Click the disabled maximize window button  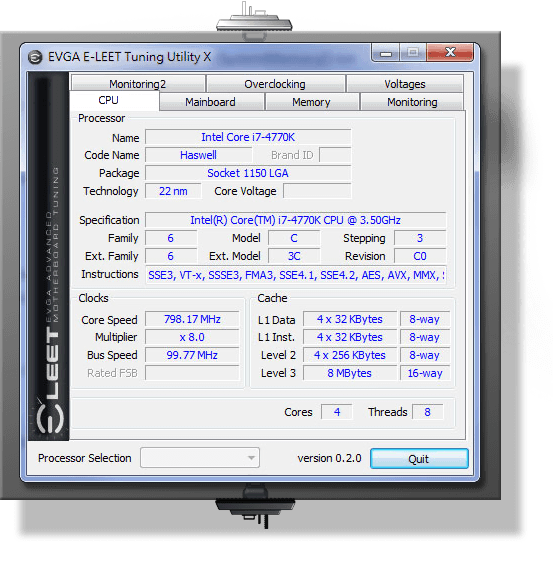(x=413, y=53)
